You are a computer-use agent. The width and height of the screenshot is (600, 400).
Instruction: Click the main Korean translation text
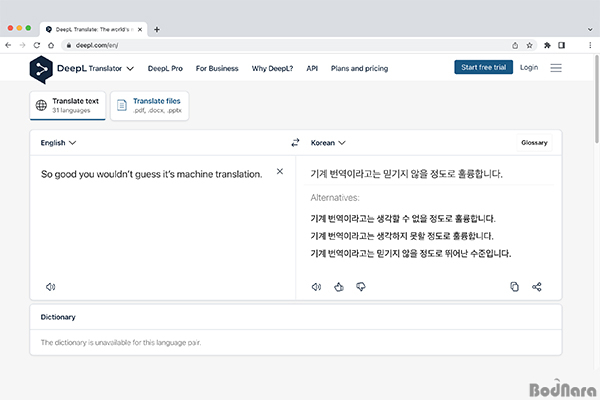(x=406, y=174)
